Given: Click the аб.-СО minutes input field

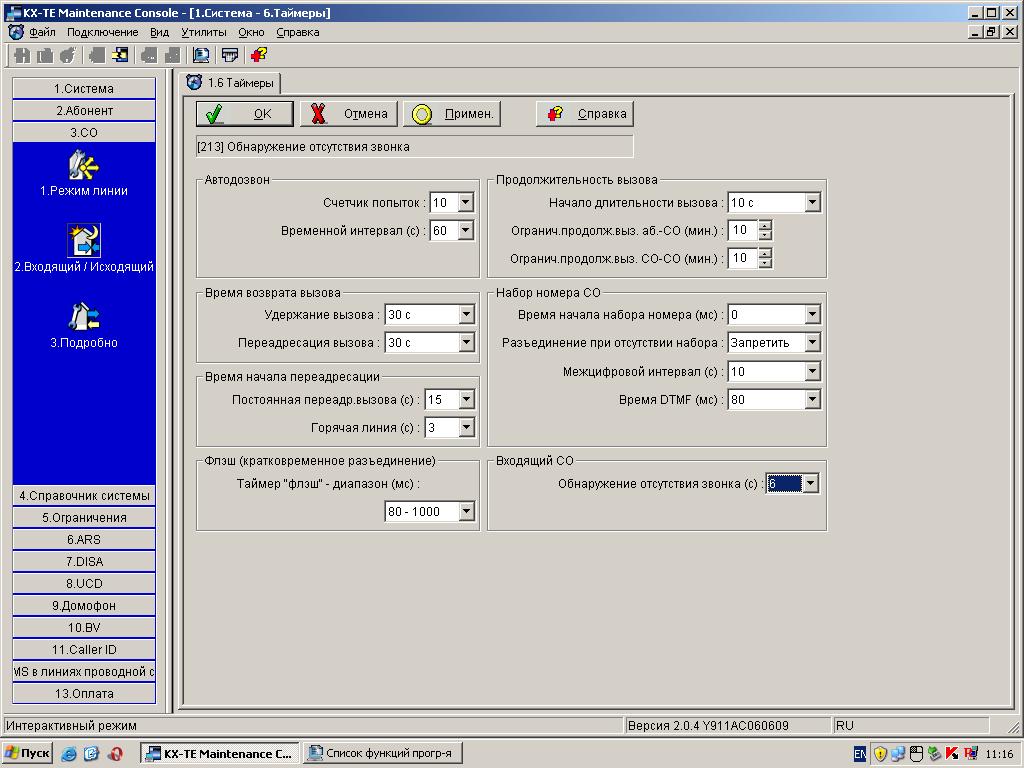Looking at the screenshot, I should tap(743, 231).
